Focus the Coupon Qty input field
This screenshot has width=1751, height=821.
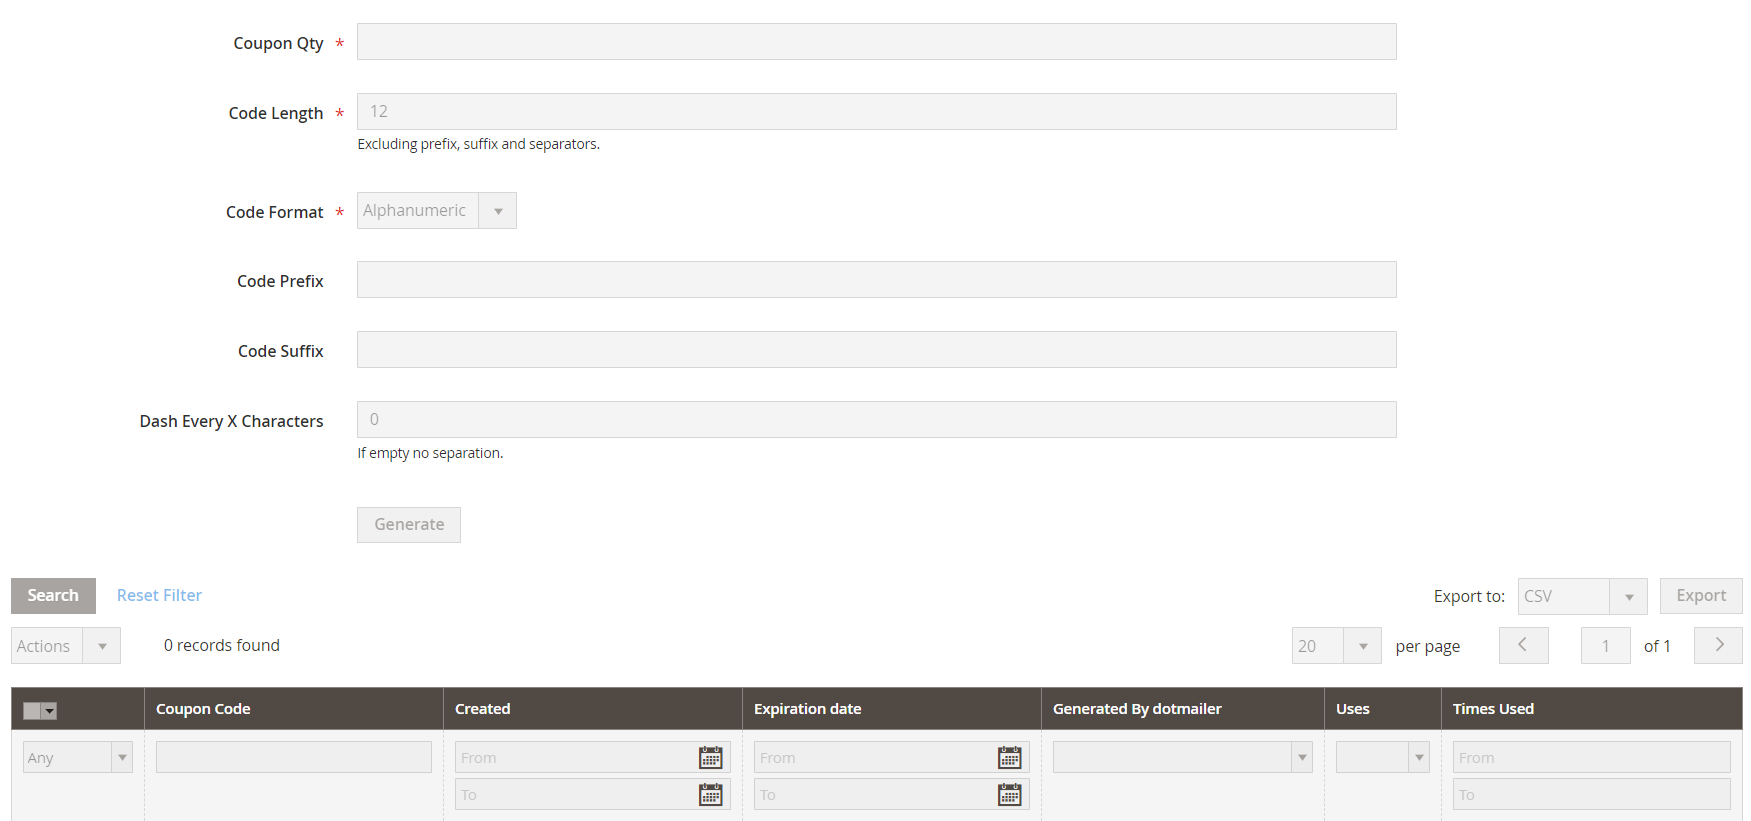tap(877, 42)
